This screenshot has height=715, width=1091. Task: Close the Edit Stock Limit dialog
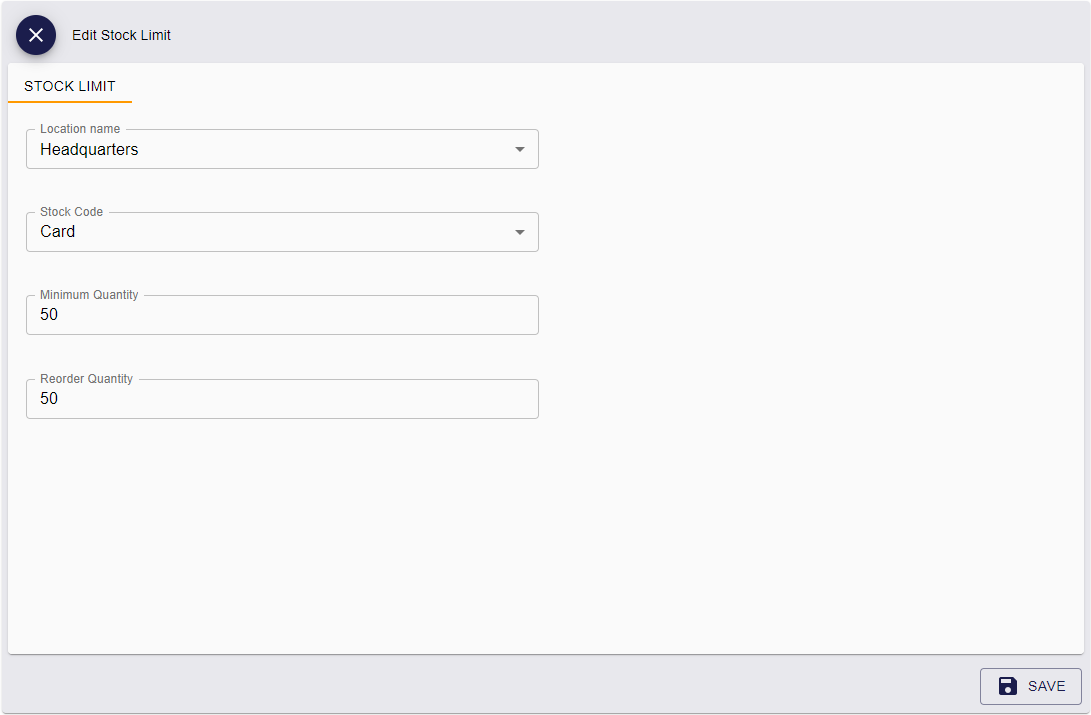tap(36, 35)
